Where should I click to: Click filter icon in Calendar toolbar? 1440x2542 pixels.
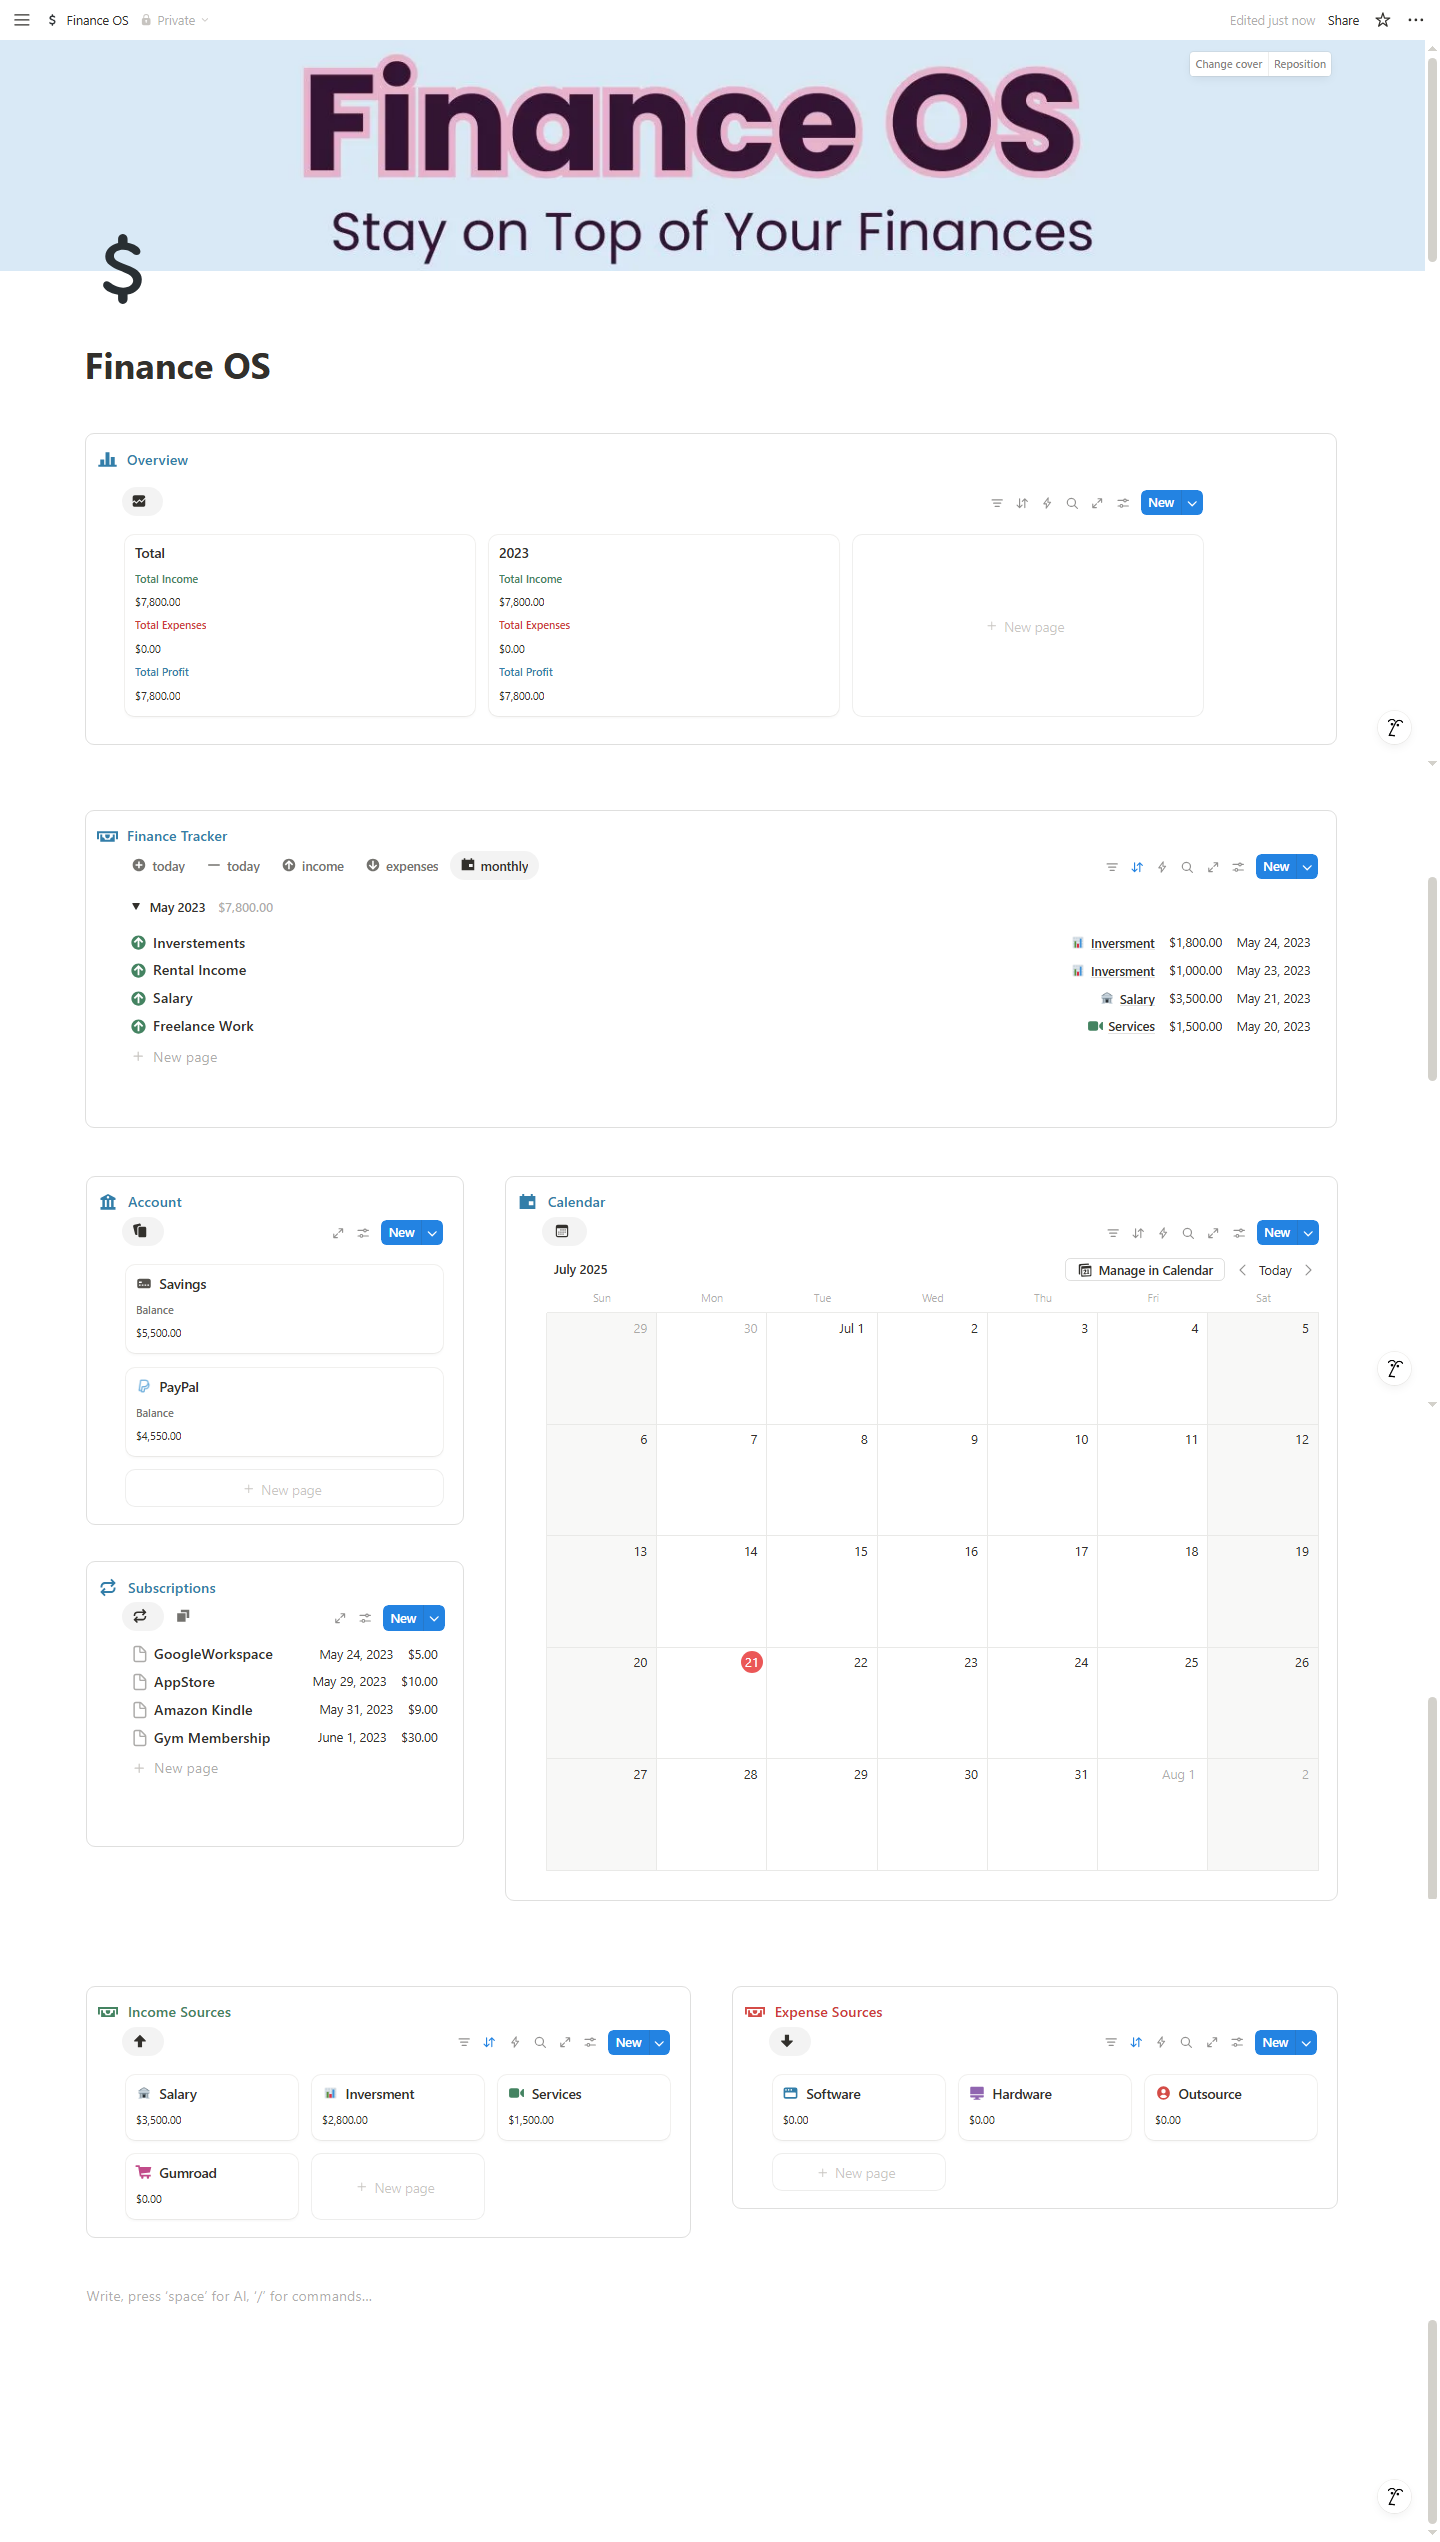(x=1113, y=1233)
